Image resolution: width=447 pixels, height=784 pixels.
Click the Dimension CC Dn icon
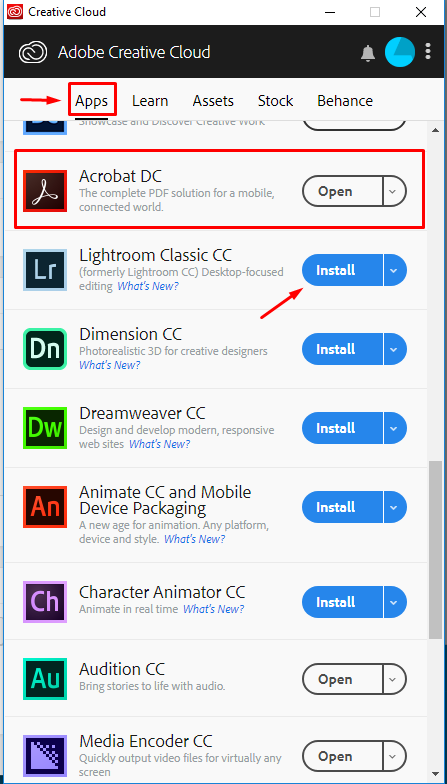45,349
